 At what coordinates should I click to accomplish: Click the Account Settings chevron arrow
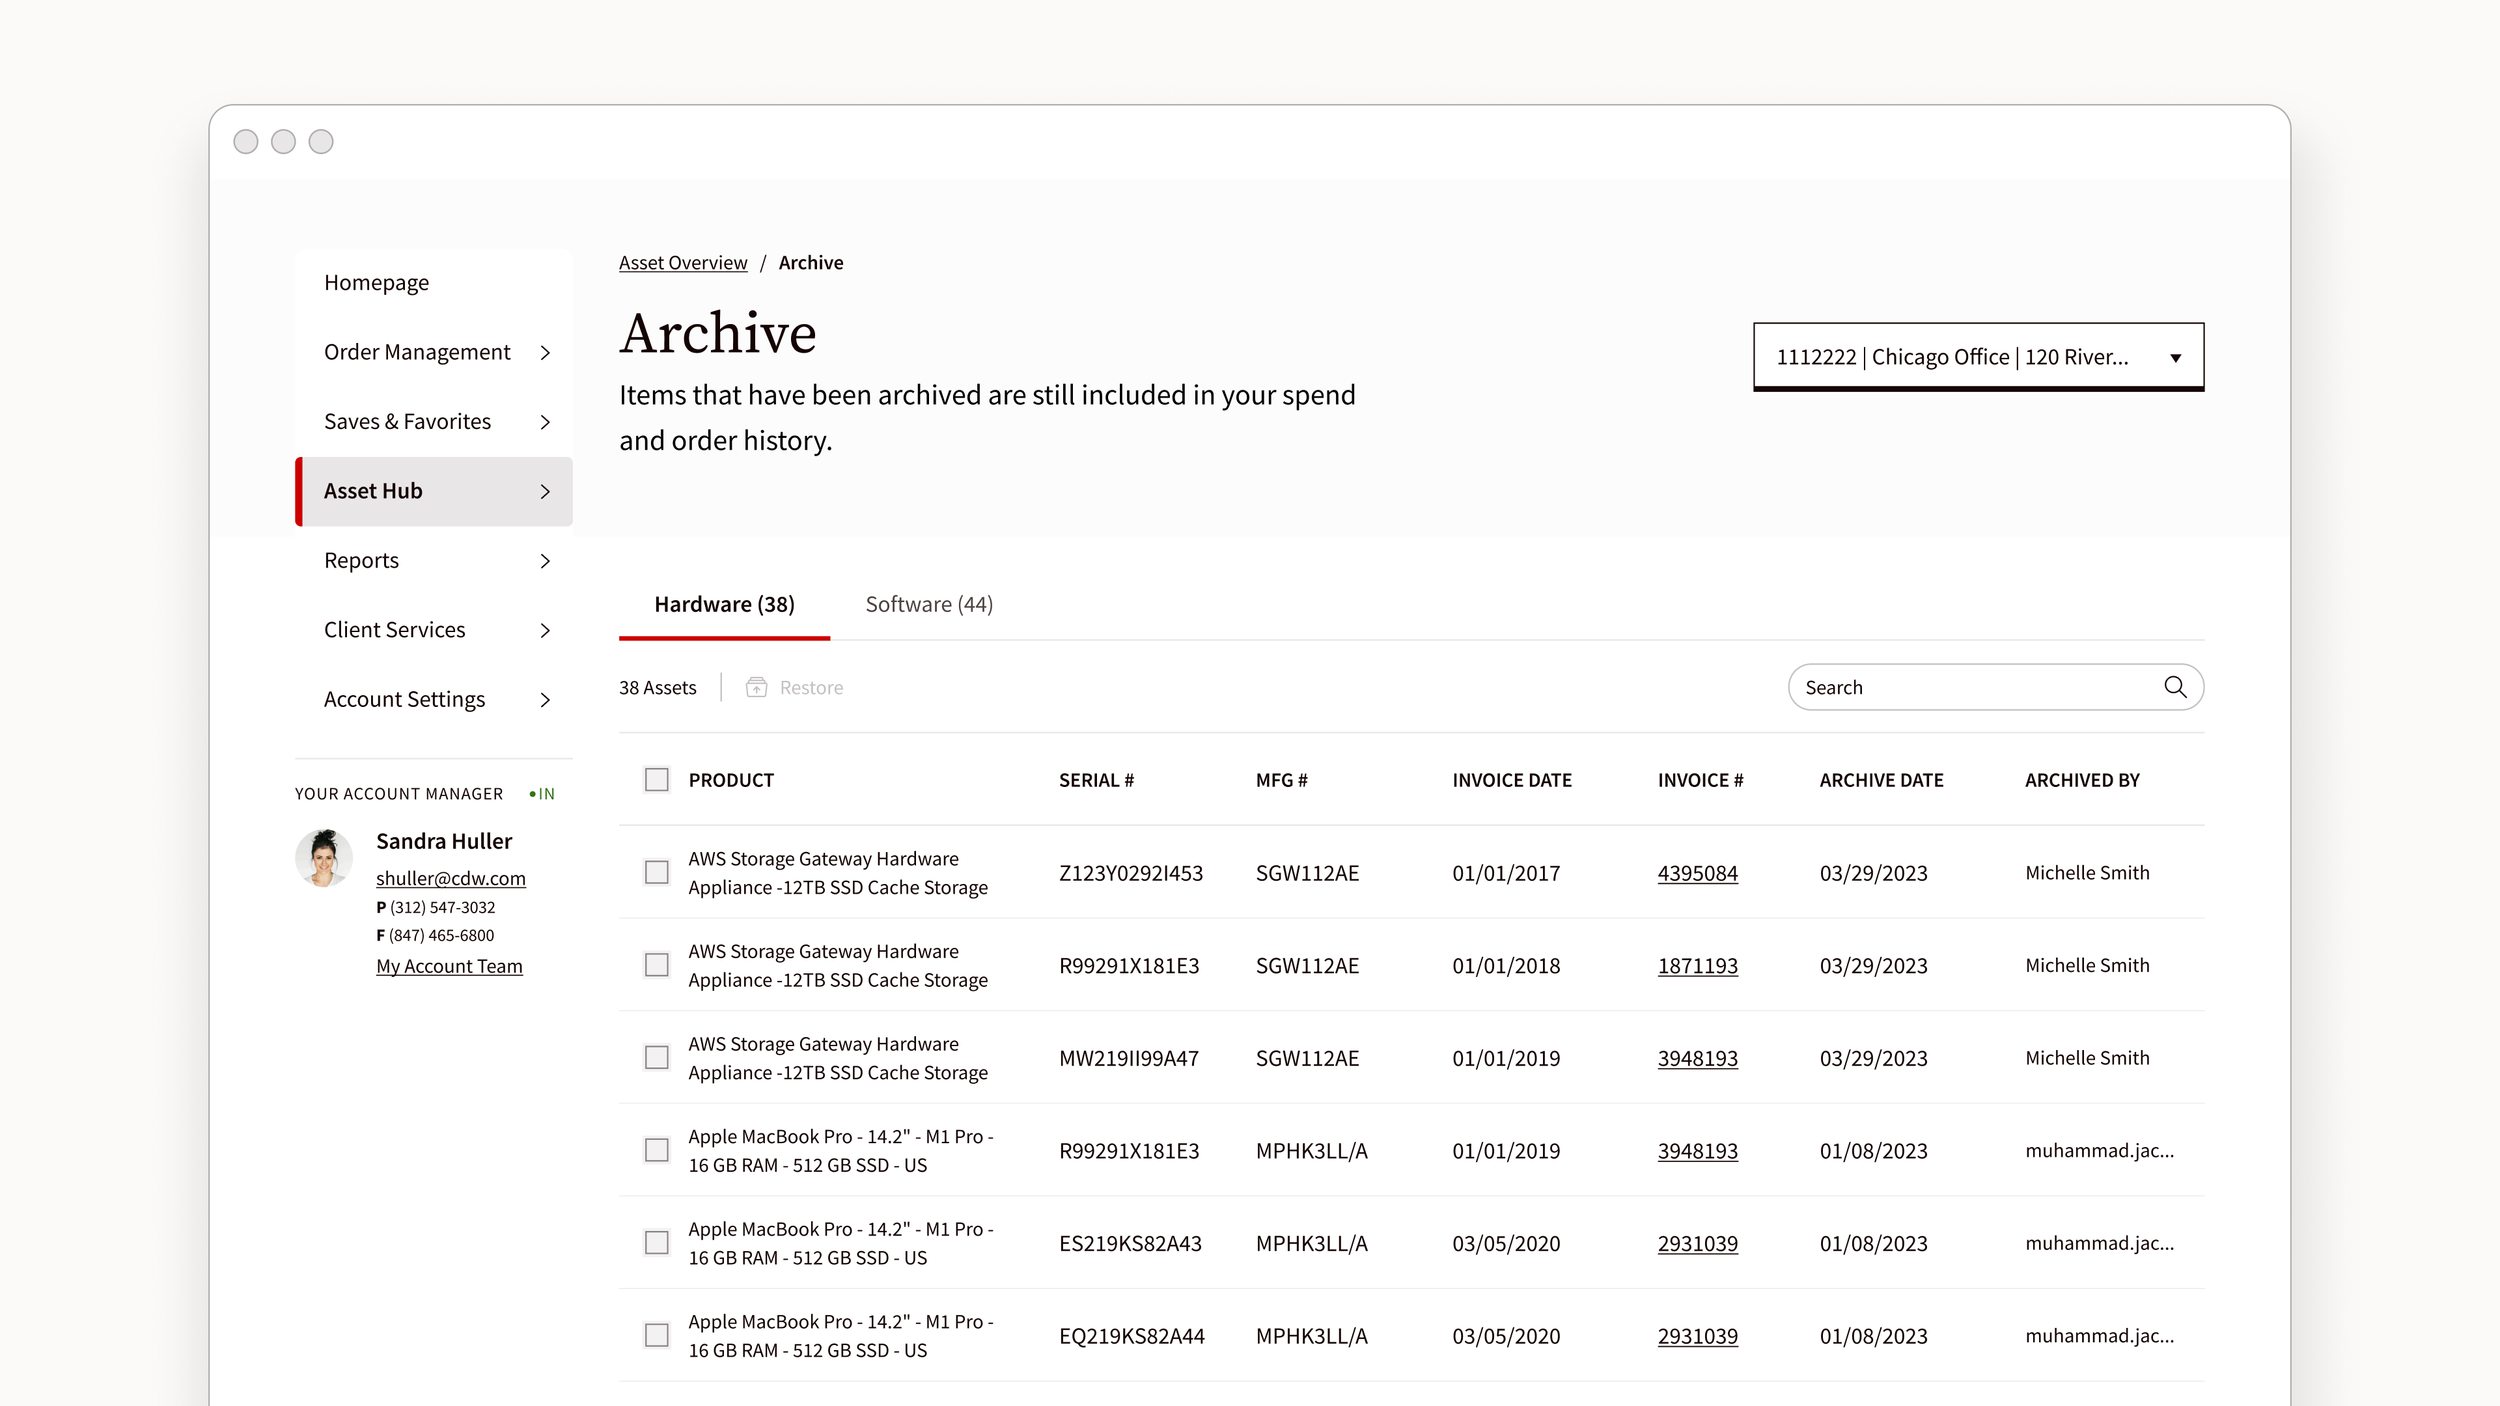545,700
